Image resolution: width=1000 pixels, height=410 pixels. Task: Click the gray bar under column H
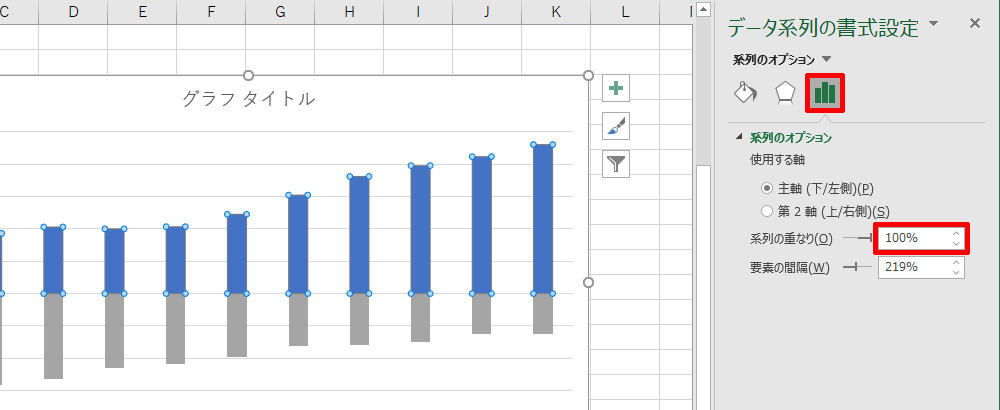(x=359, y=319)
